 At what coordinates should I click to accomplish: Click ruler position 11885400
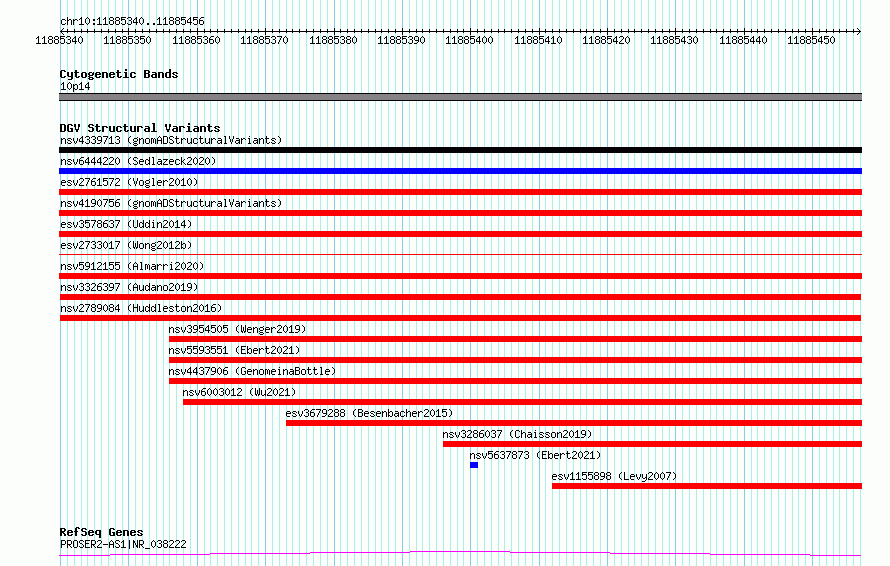tap(469, 40)
